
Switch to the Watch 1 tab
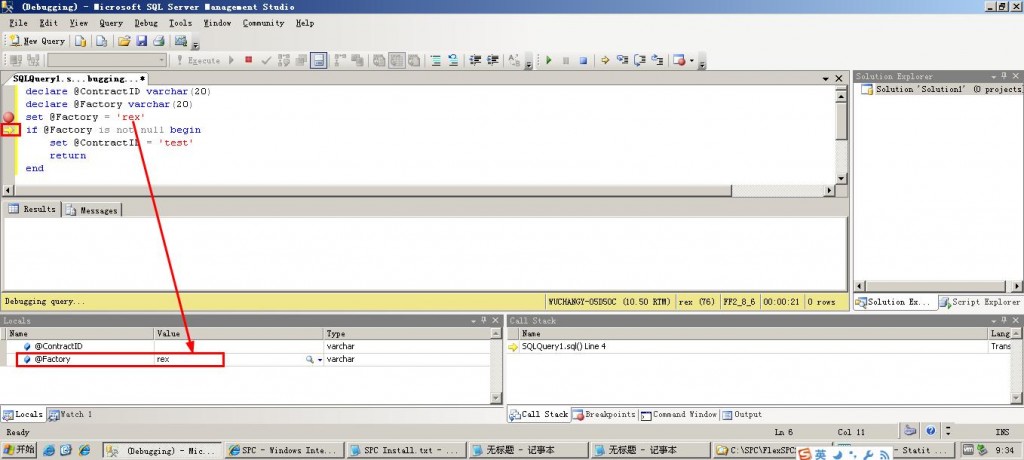coord(70,414)
